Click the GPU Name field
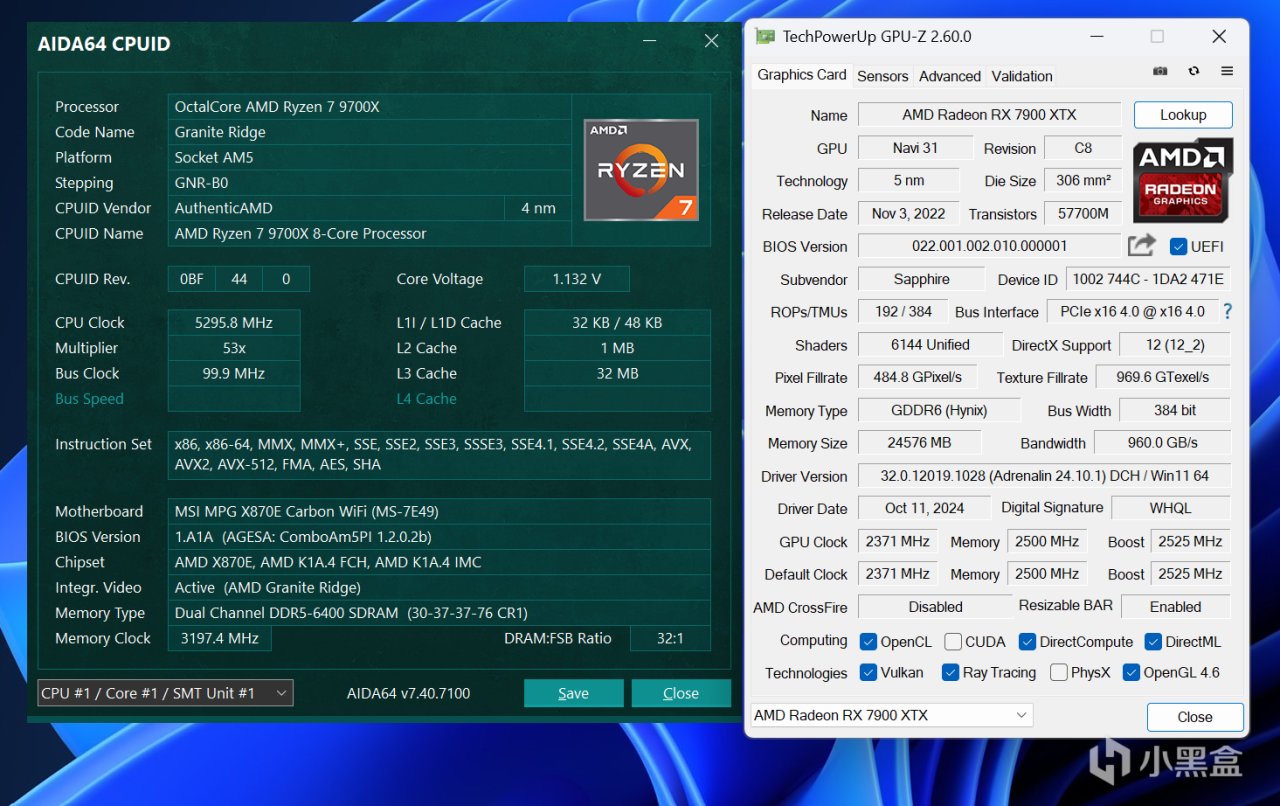 coord(989,115)
